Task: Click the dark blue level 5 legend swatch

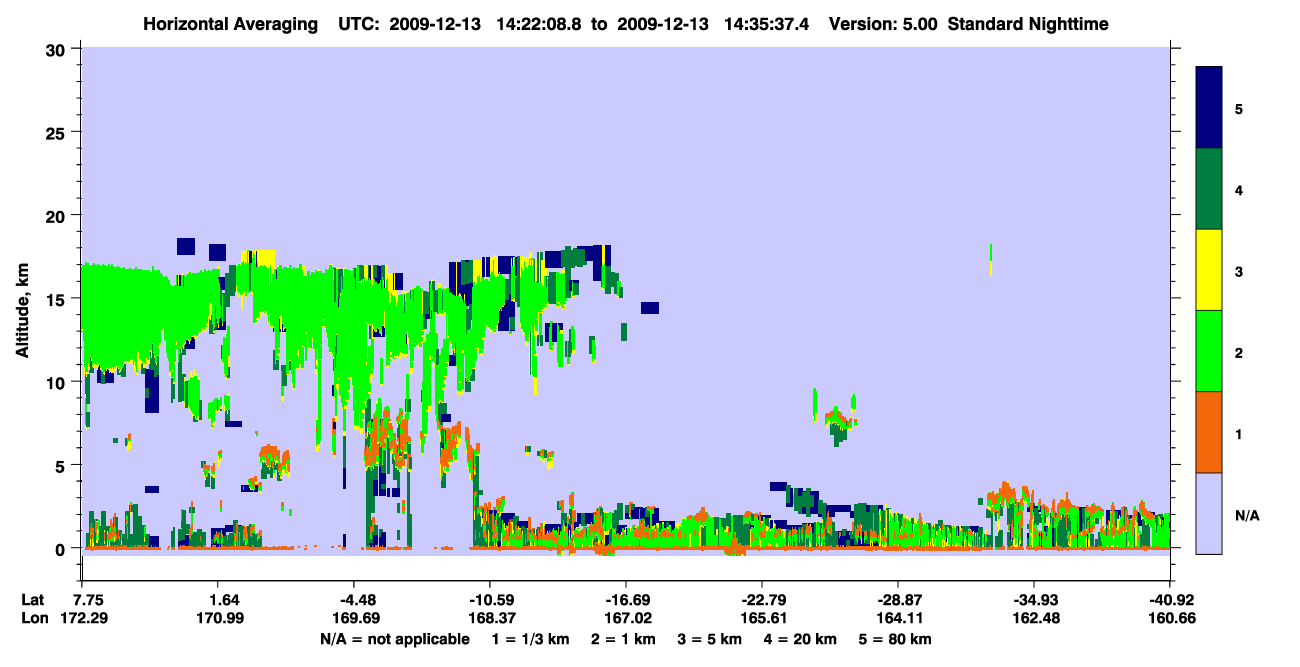Action: 1209,108
